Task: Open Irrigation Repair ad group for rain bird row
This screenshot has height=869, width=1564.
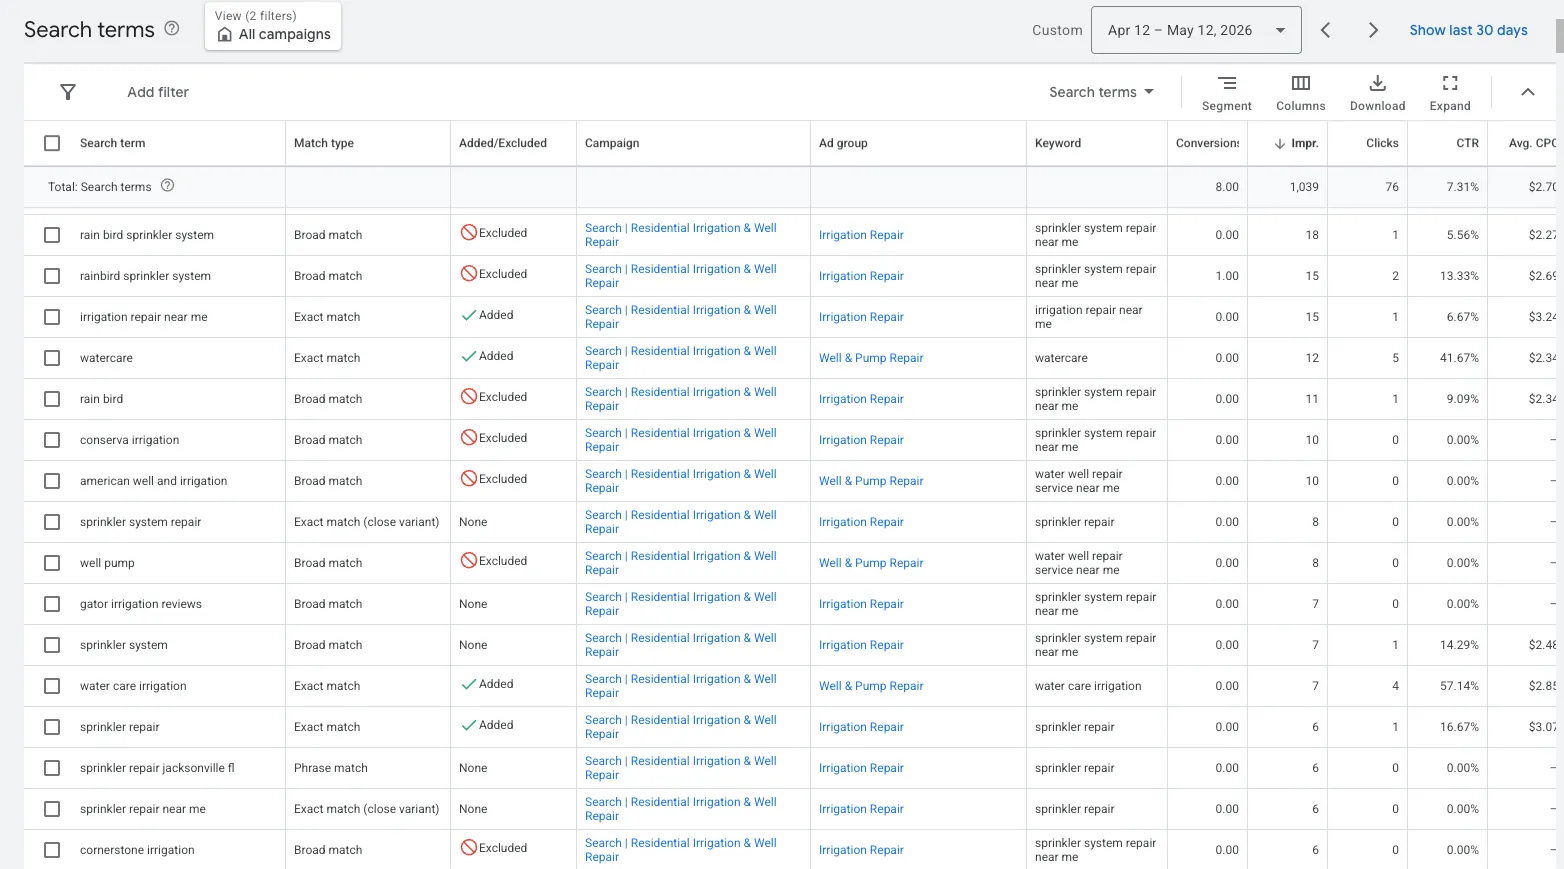Action: click(861, 399)
